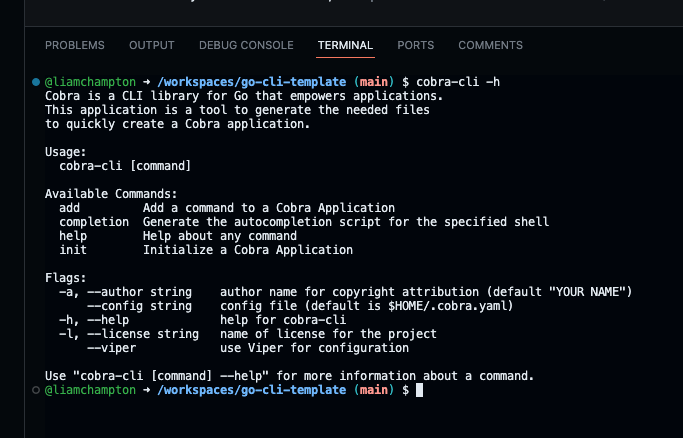The width and height of the screenshot is (683, 438).
Task: Click the "Available Commands:" heading
Action: [x=111, y=194]
